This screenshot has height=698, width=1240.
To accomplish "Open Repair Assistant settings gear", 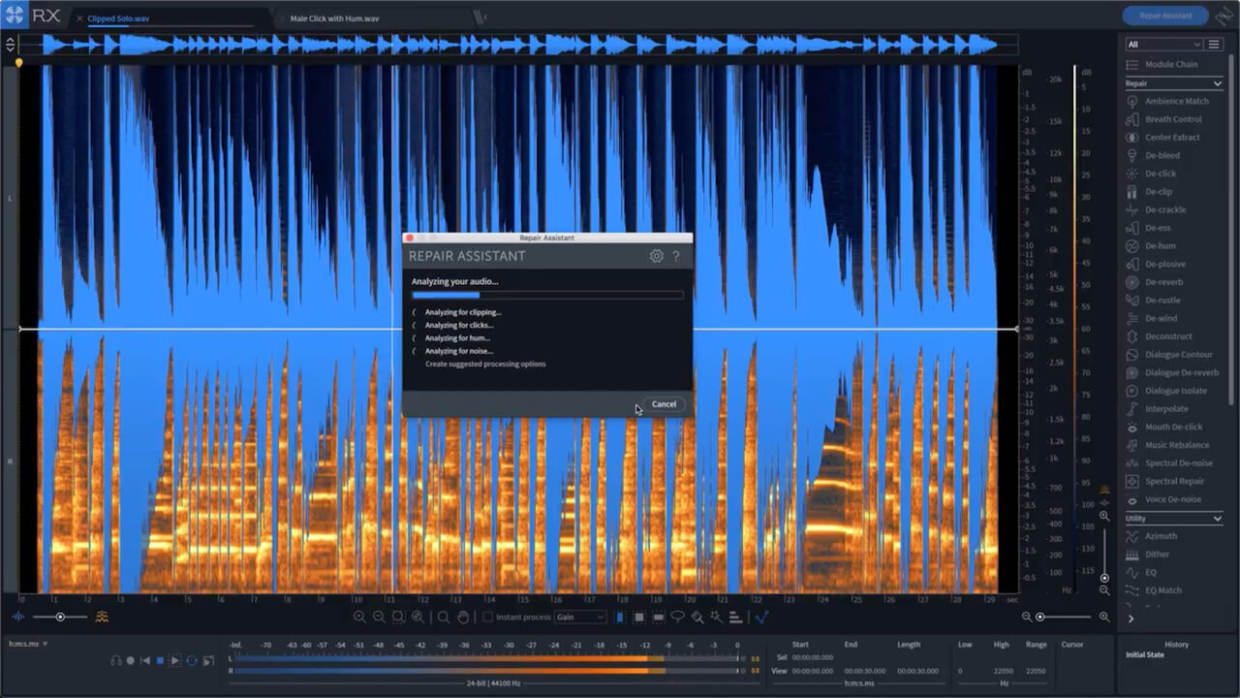I will [656, 256].
